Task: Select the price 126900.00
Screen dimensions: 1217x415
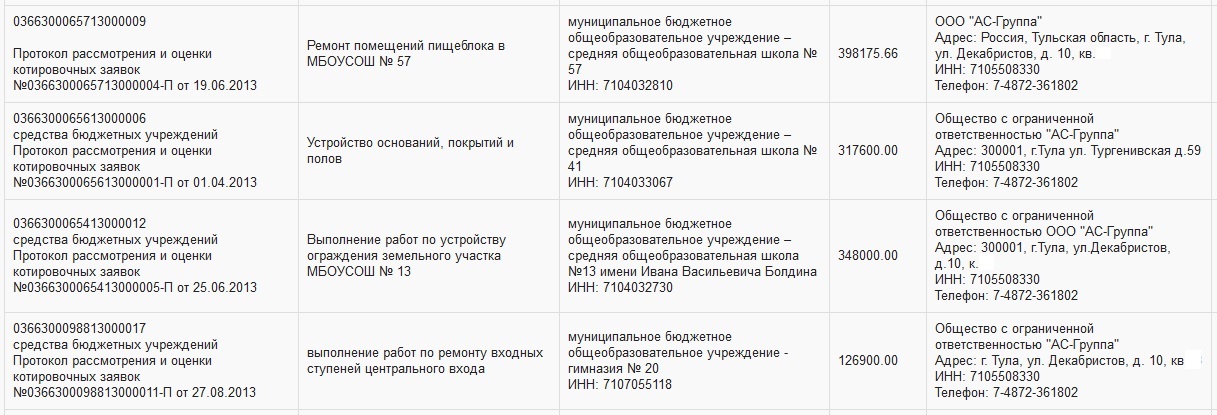Action: click(868, 361)
